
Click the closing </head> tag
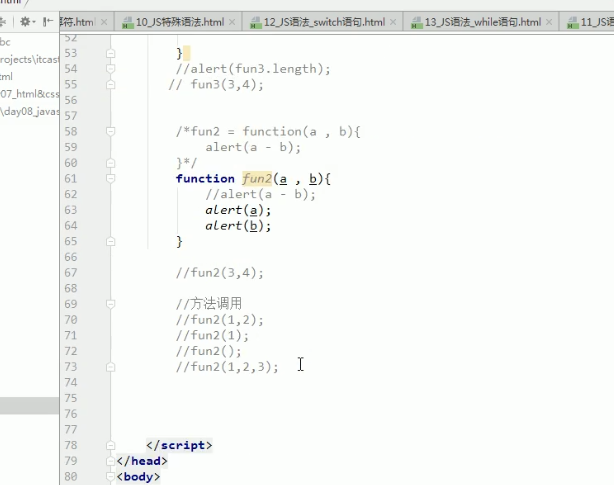(x=142, y=461)
